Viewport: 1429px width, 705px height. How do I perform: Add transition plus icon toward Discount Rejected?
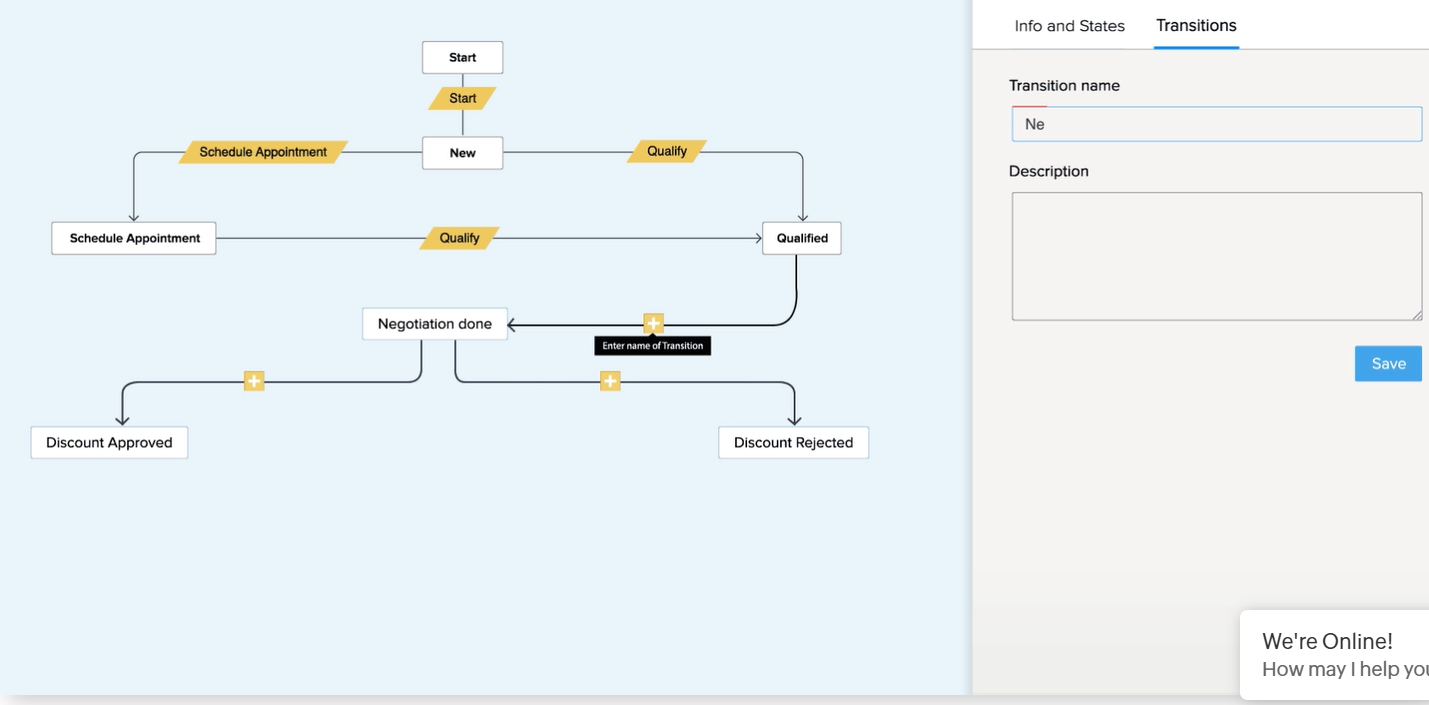(x=610, y=381)
